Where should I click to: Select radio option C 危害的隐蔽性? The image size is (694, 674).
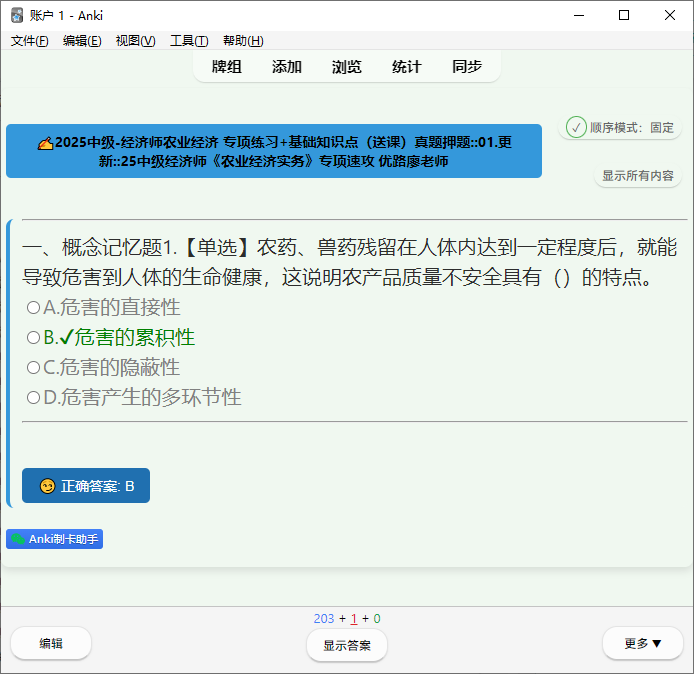click(x=33, y=367)
